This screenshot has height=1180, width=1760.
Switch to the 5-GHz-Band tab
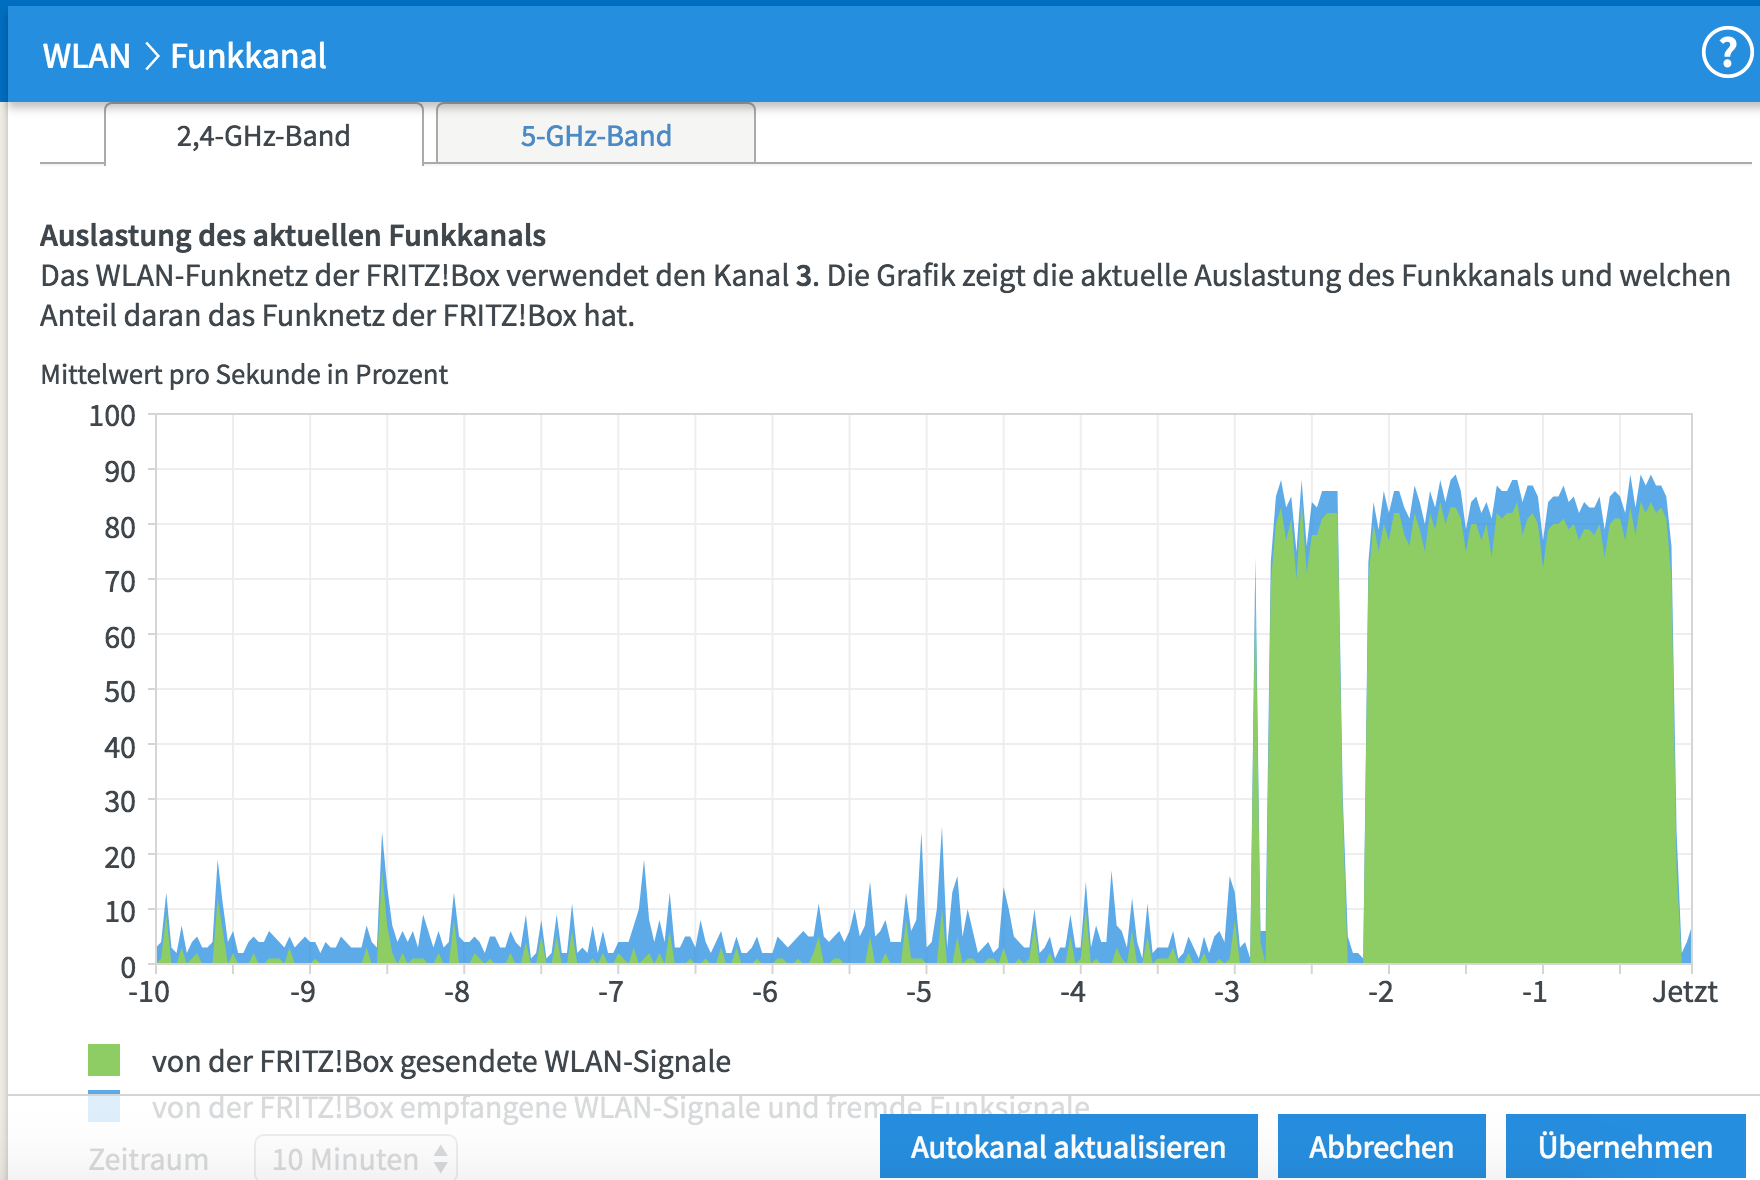[x=596, y=135]
